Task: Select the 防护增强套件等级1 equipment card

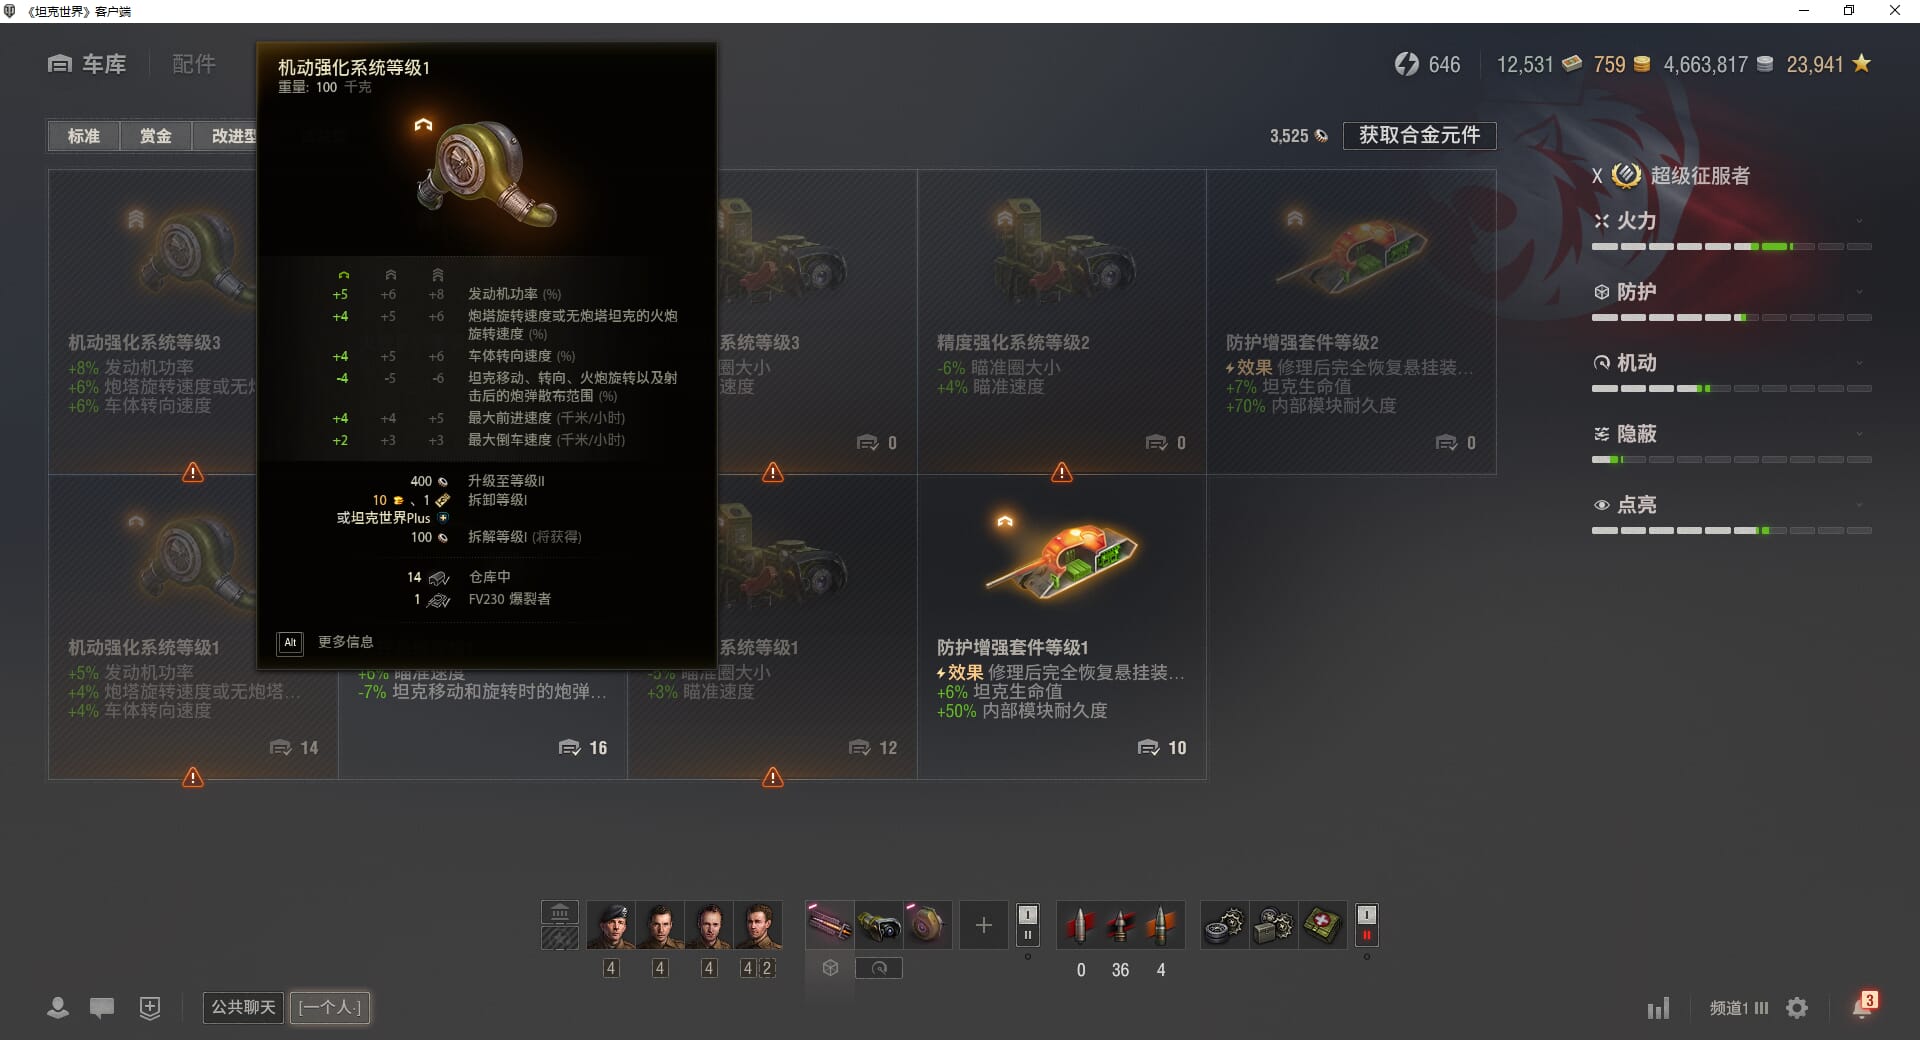Action: coord(1062,628)
